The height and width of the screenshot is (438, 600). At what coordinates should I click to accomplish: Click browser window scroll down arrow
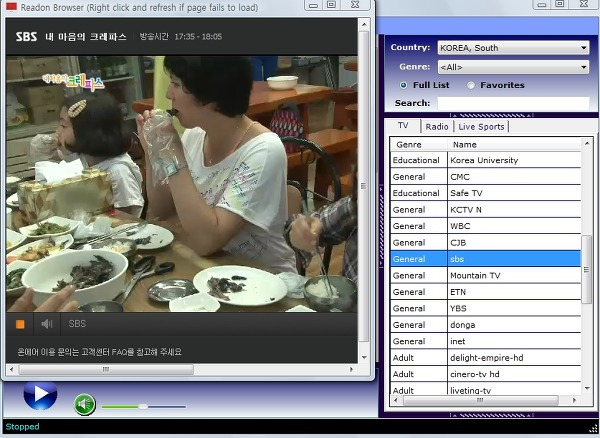pyautogui.click(x=364, y=357)
